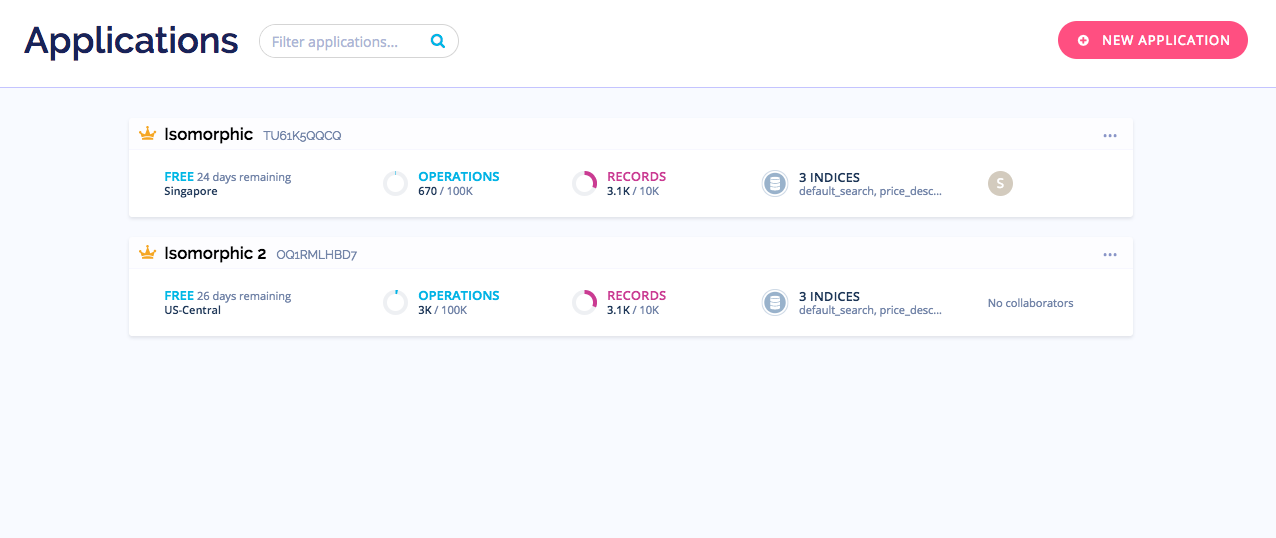This screenshot has width=1276, height=538.
Task: Open the three-dot menu for Isomorphic
Action: click(x=1109, y=135)
